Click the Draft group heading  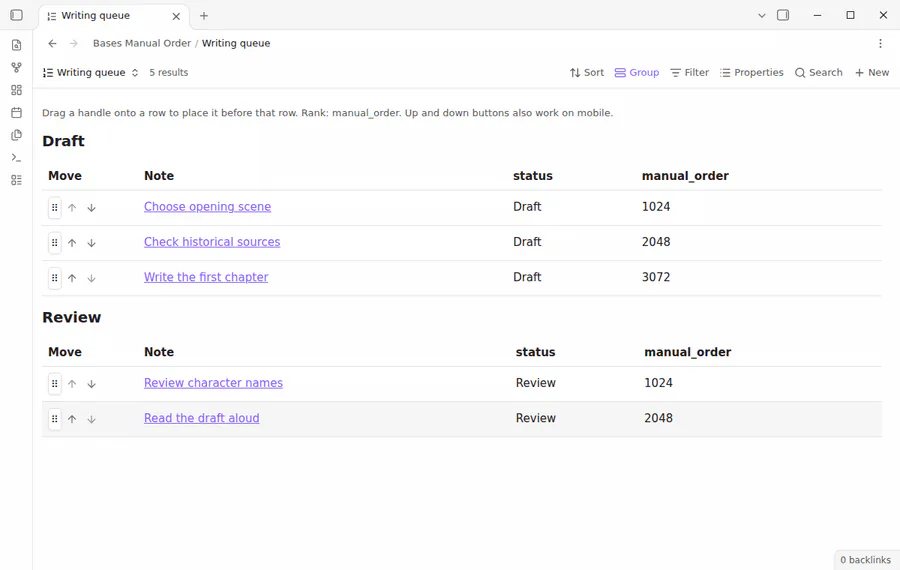pyautogui.click(x=63, y=141)
